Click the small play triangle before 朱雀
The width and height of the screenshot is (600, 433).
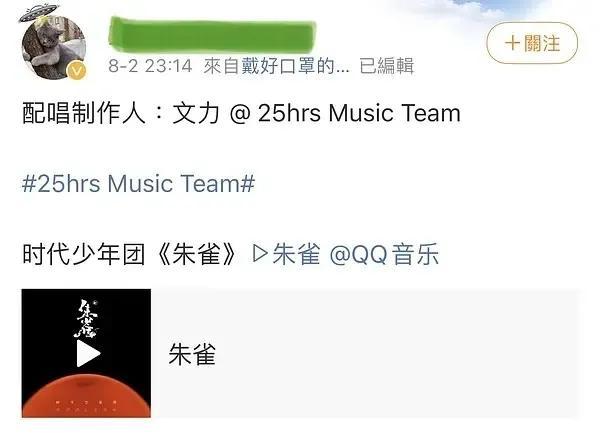[x=260, y=254]
